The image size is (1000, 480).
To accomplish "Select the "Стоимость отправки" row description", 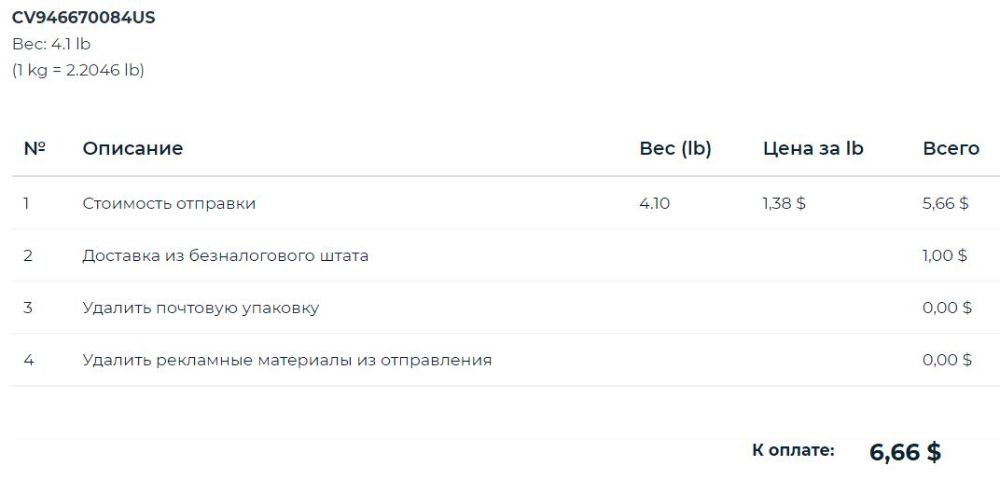I will tap(169, 204).
